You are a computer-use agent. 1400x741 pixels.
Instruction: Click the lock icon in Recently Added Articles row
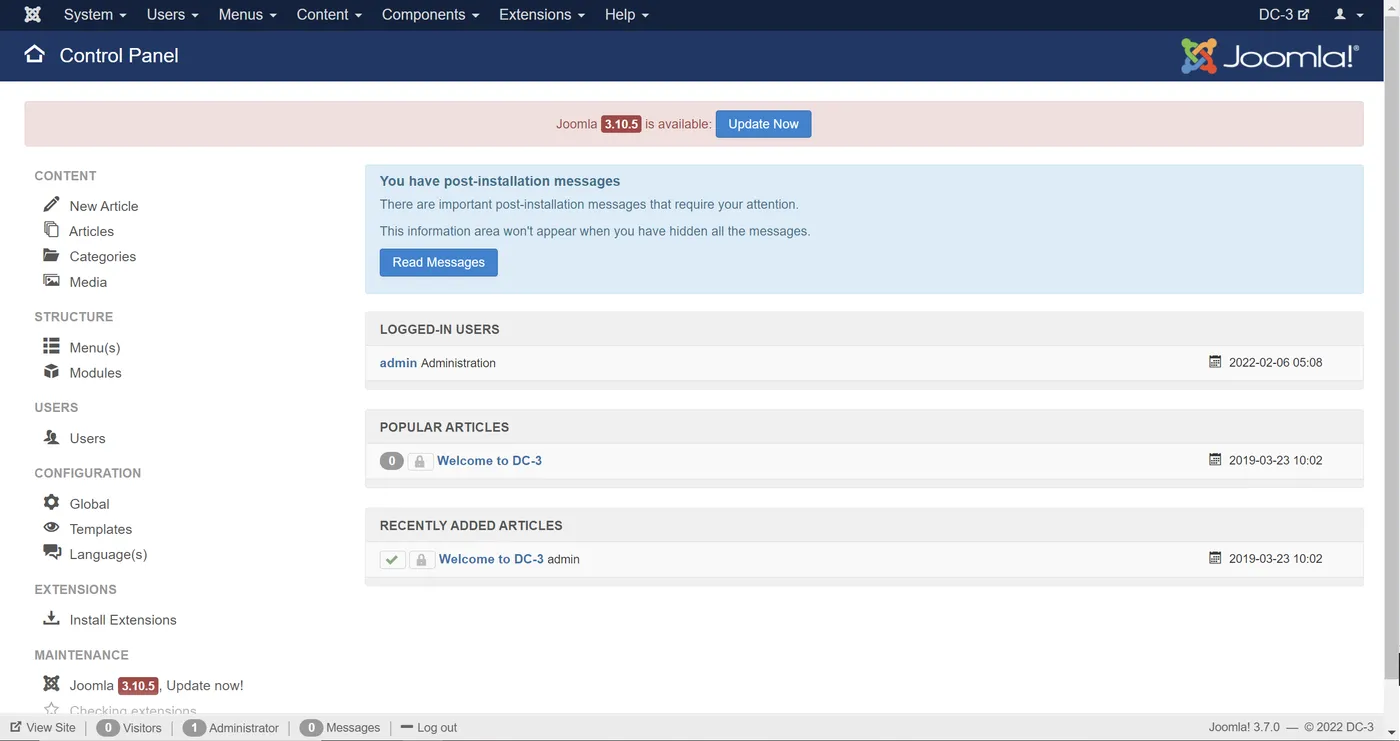tap(421, 559)
